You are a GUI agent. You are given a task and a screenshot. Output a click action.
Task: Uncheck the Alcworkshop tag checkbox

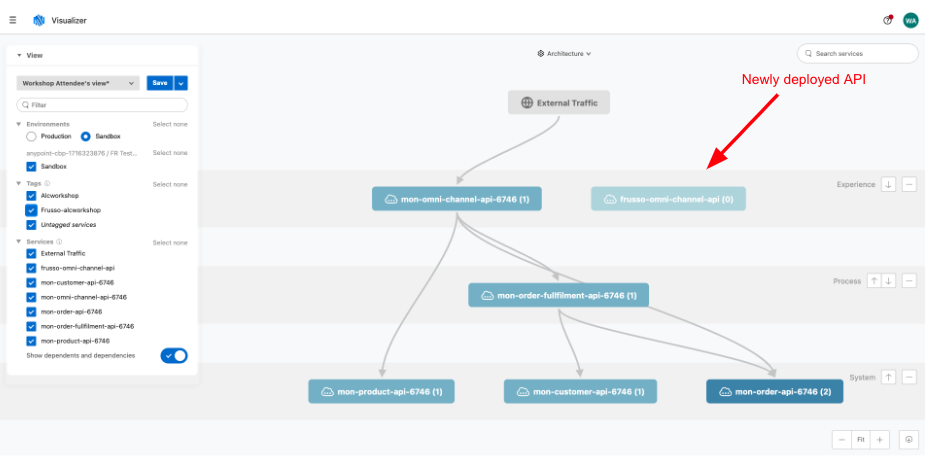pos(32,196)
